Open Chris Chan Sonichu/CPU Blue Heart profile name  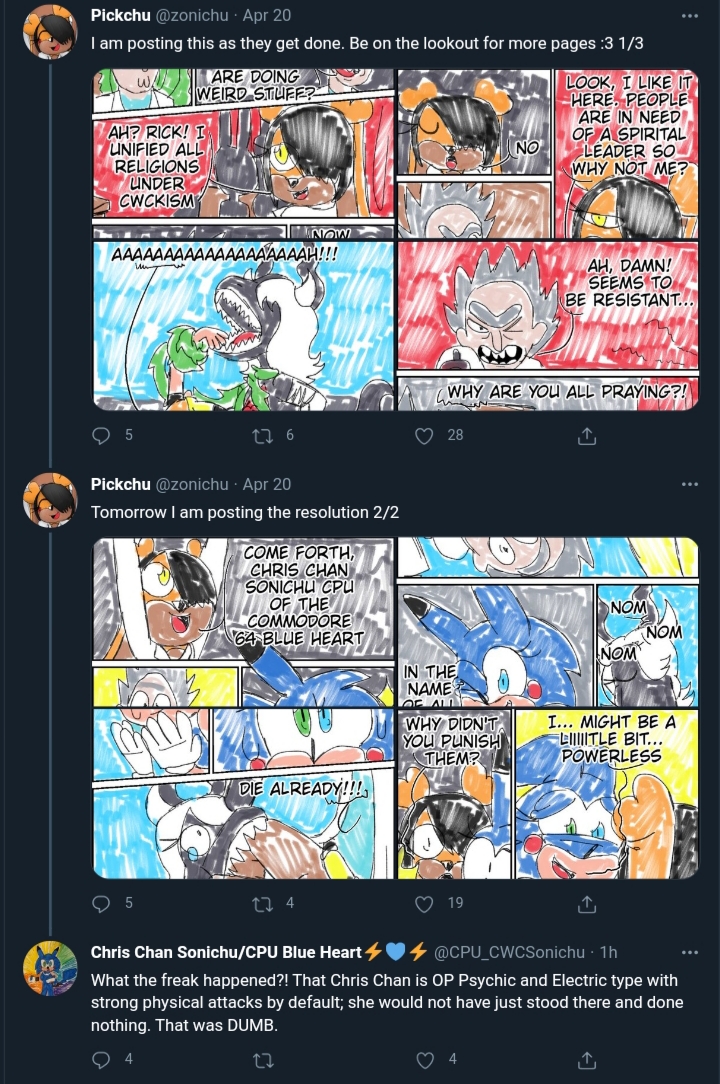226,952
